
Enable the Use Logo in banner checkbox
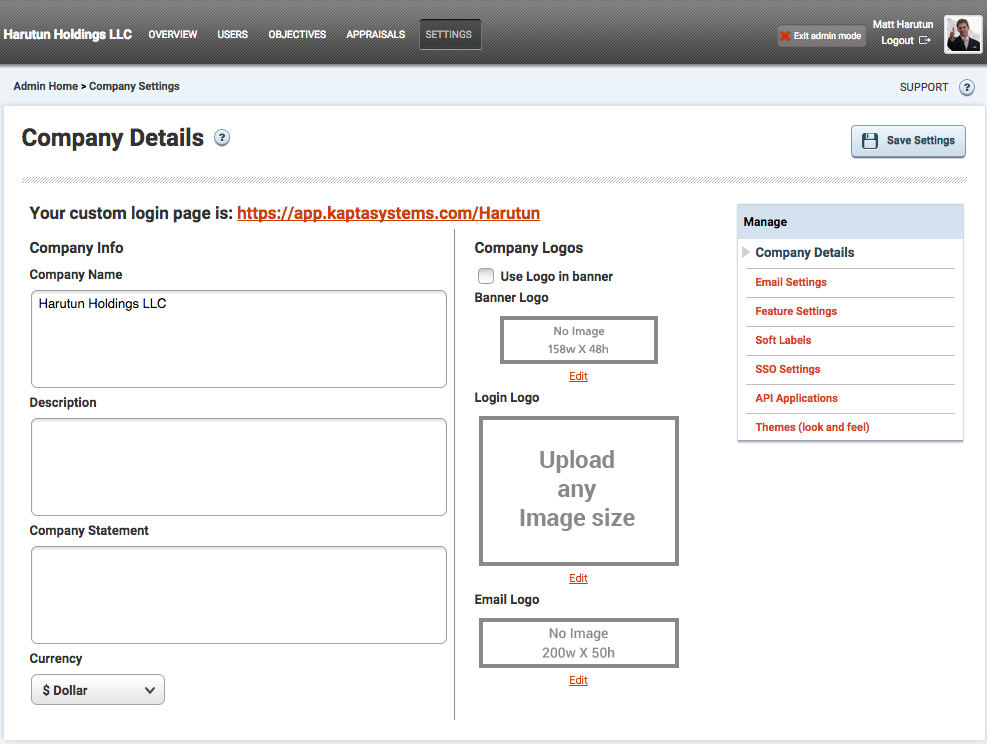(x=486, y=276)
